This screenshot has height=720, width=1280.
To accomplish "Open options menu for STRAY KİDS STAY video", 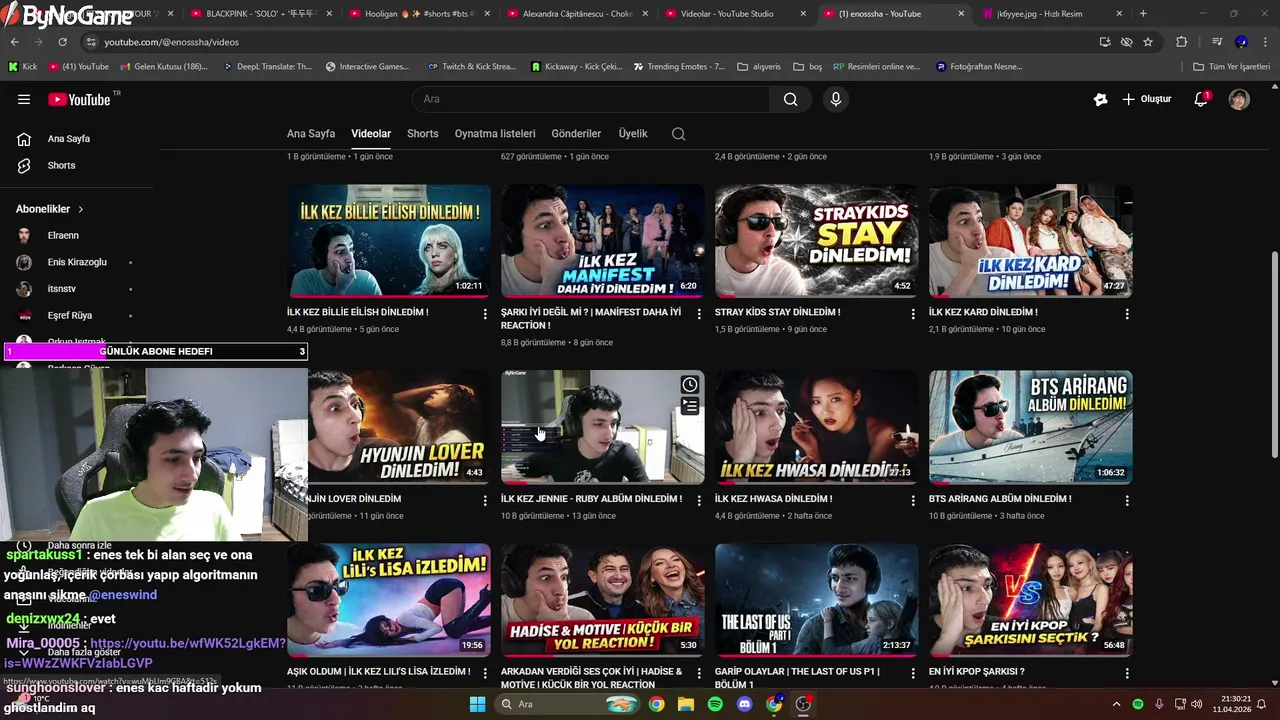I will [913, 313].
